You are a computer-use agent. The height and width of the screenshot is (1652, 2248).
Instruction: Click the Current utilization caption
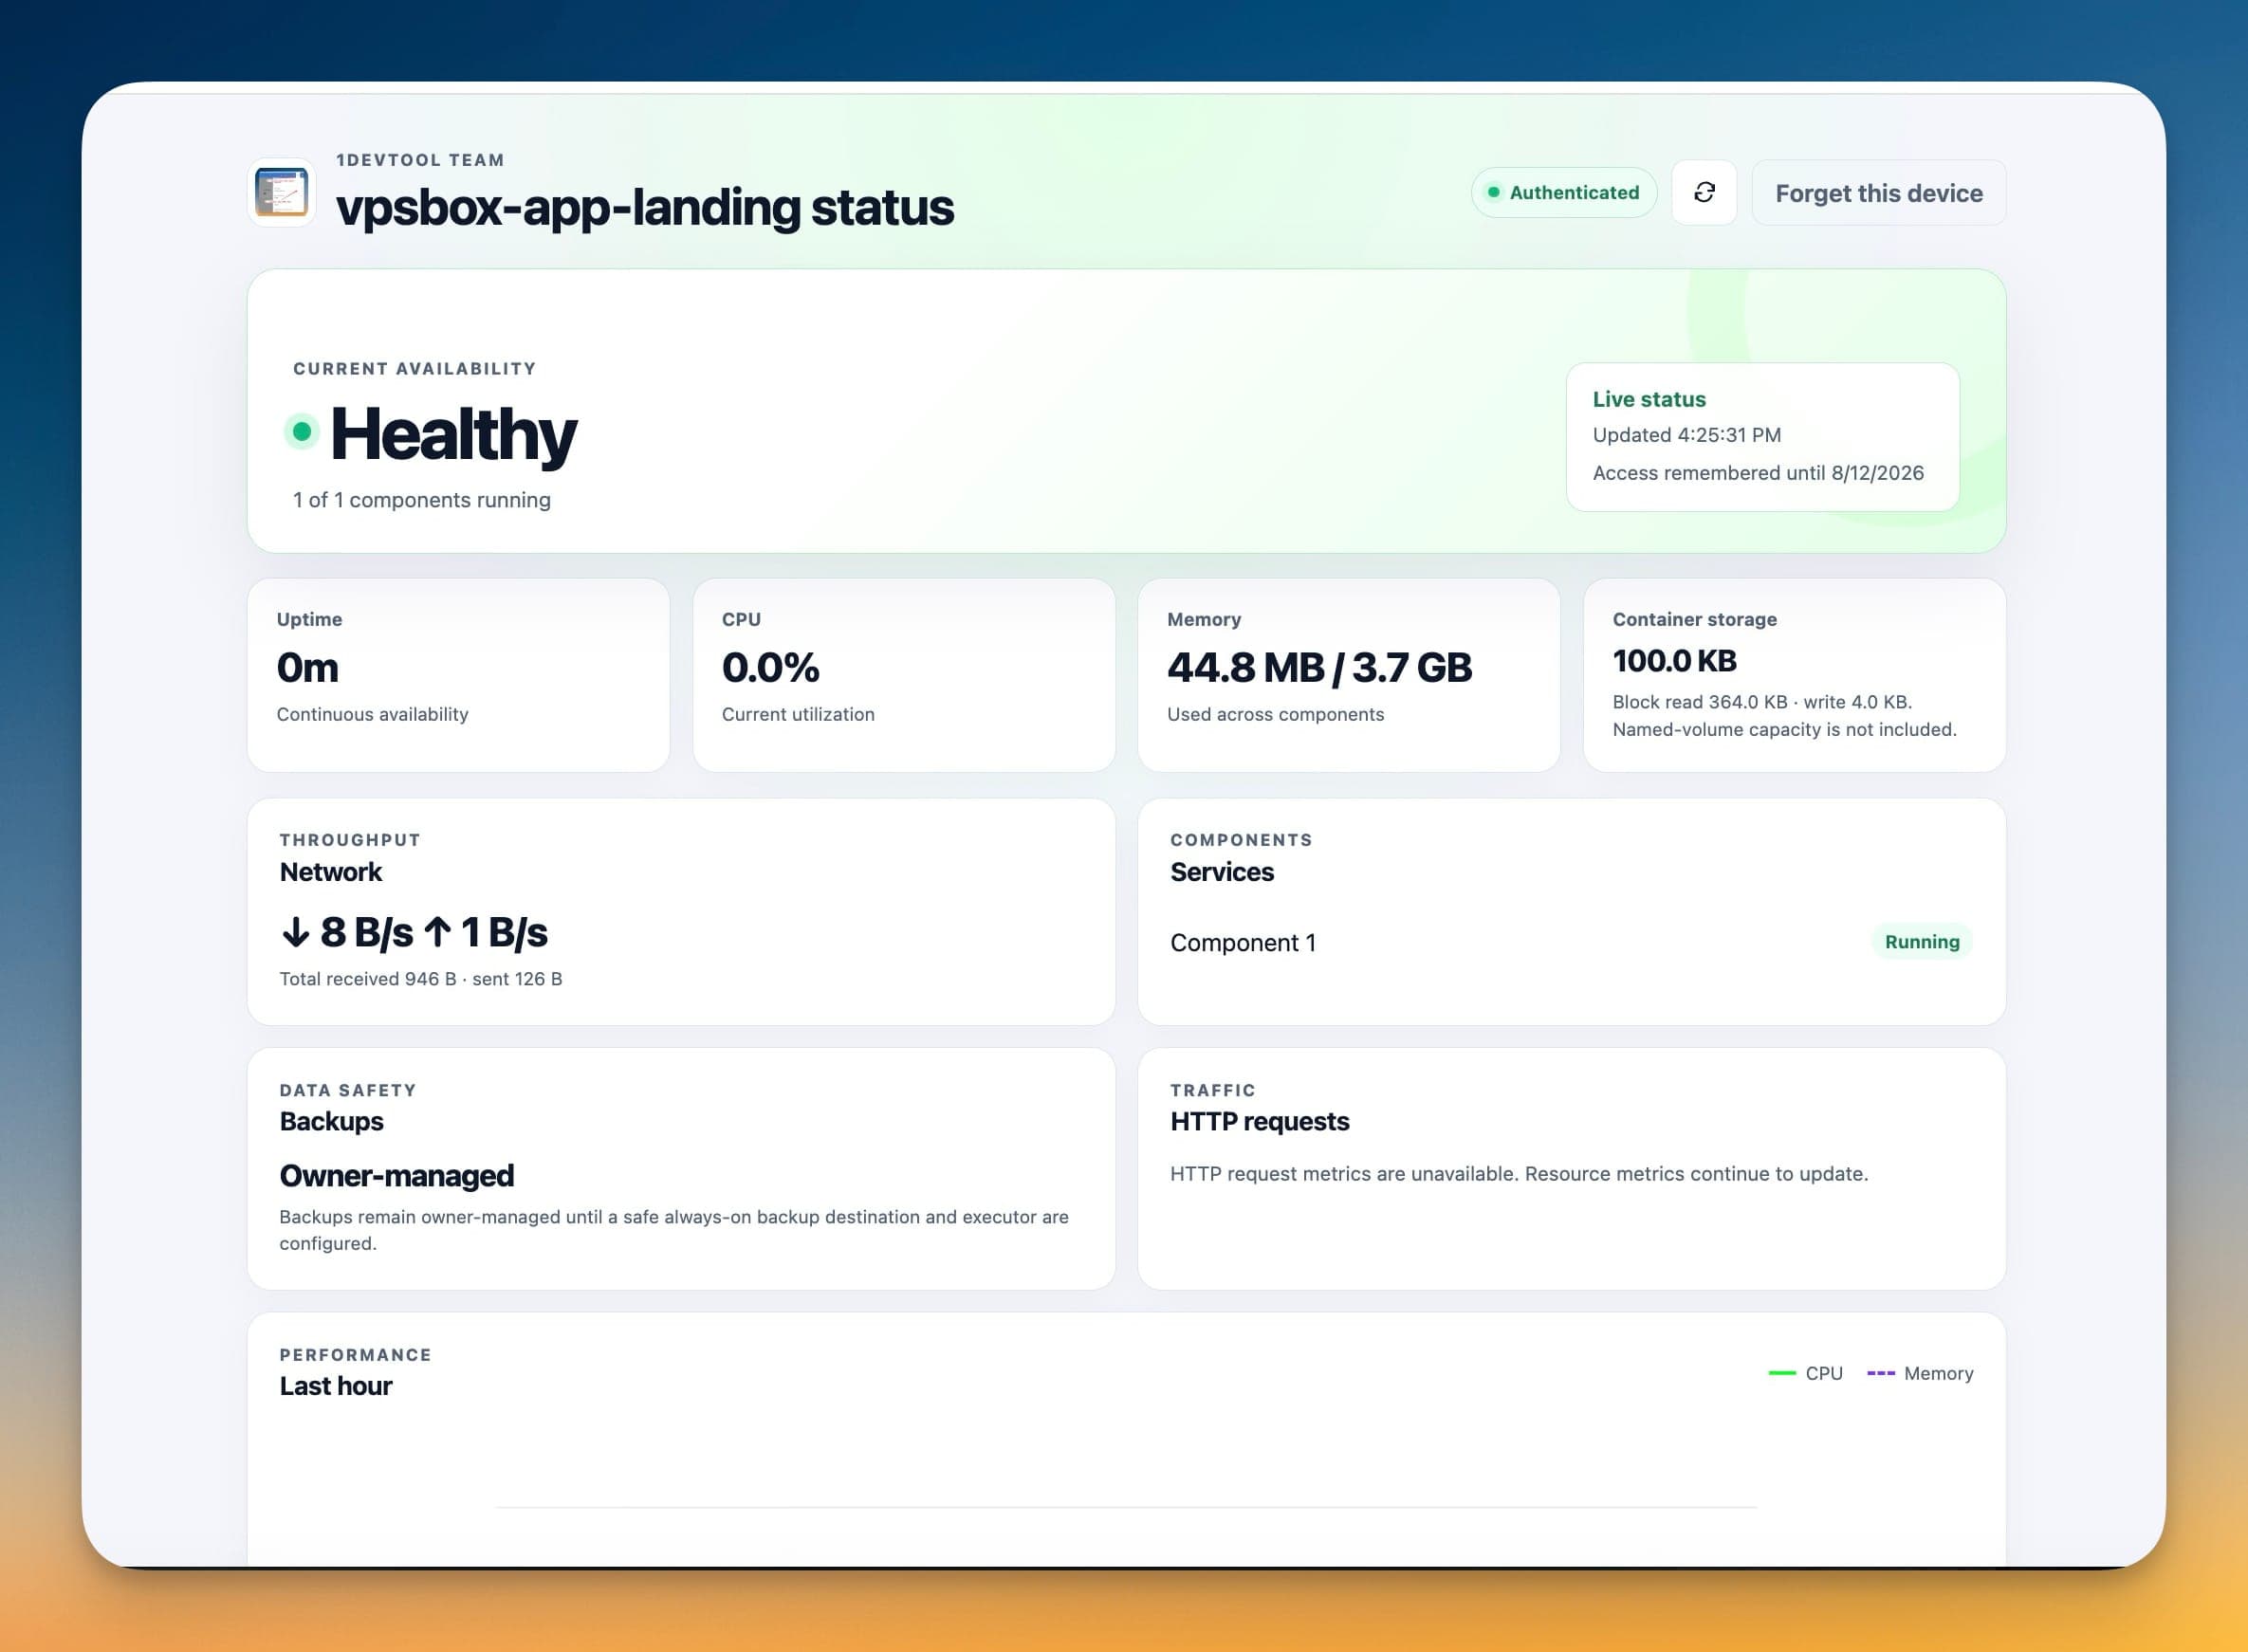click(x=798, y=714)
